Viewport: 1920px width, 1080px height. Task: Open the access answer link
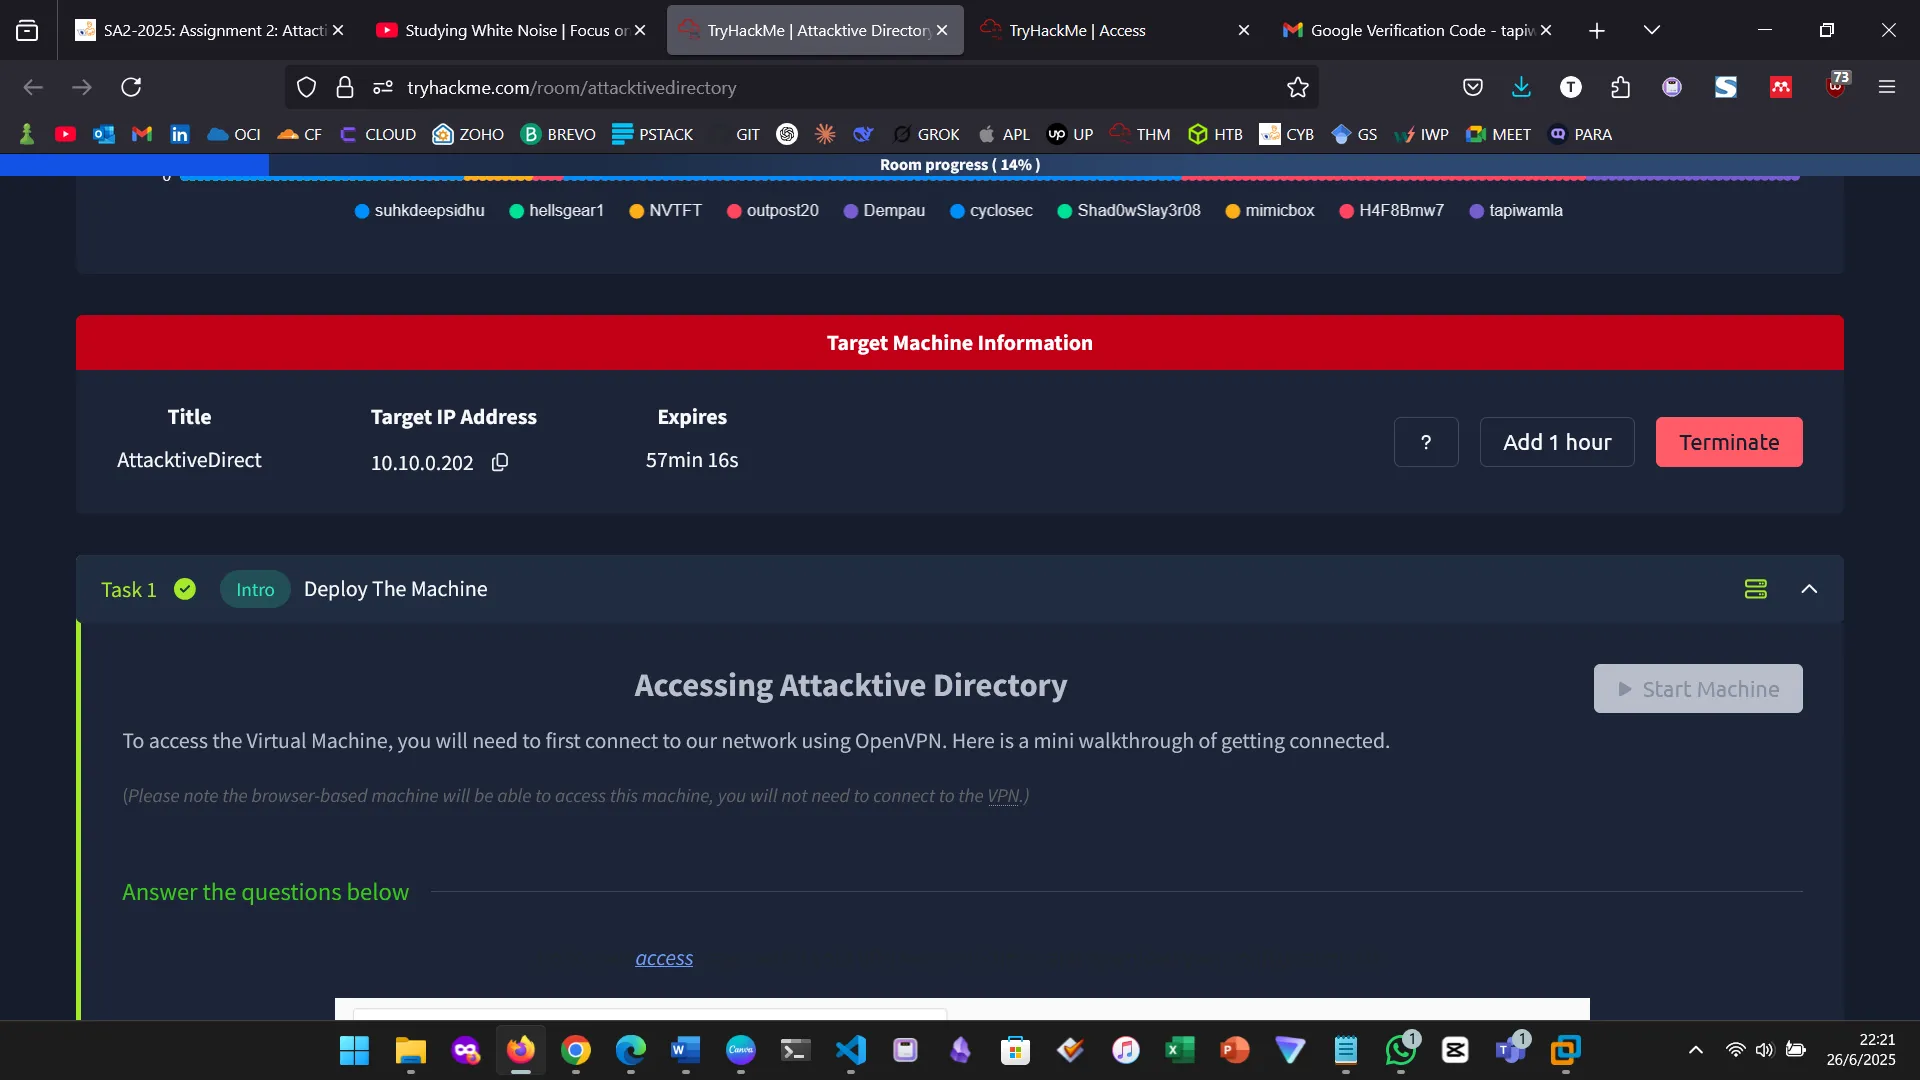tap(664, 958)
